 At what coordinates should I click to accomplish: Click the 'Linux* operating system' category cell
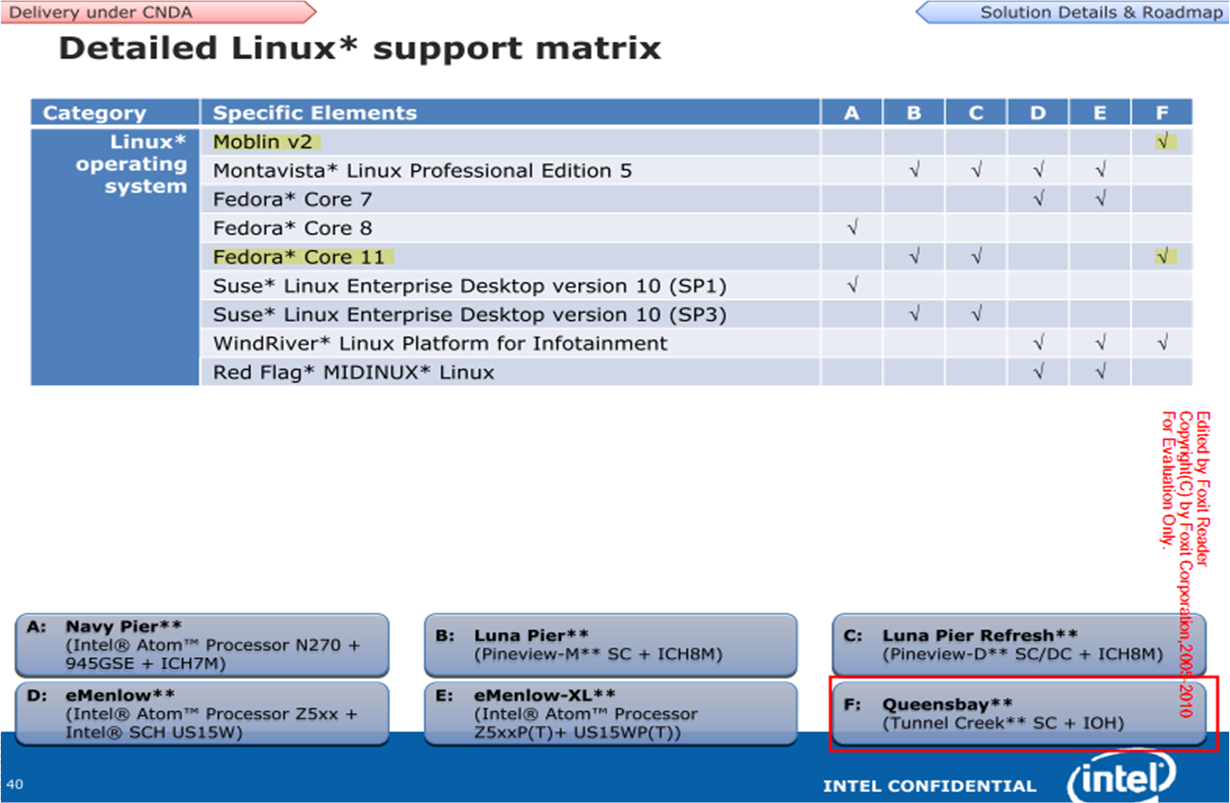point(114,257)
